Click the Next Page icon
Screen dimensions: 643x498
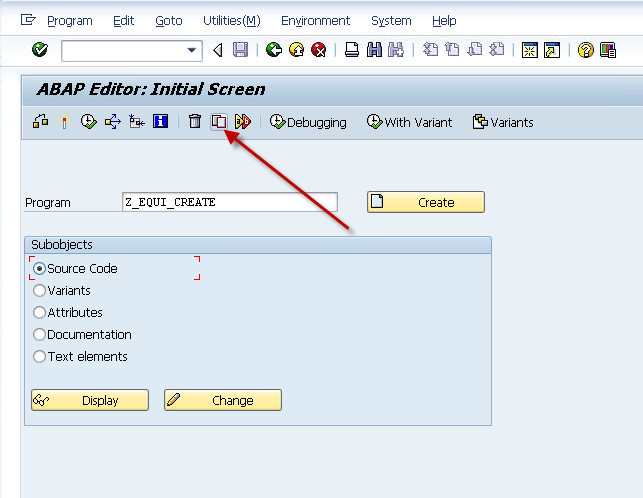tap(474, 50)
